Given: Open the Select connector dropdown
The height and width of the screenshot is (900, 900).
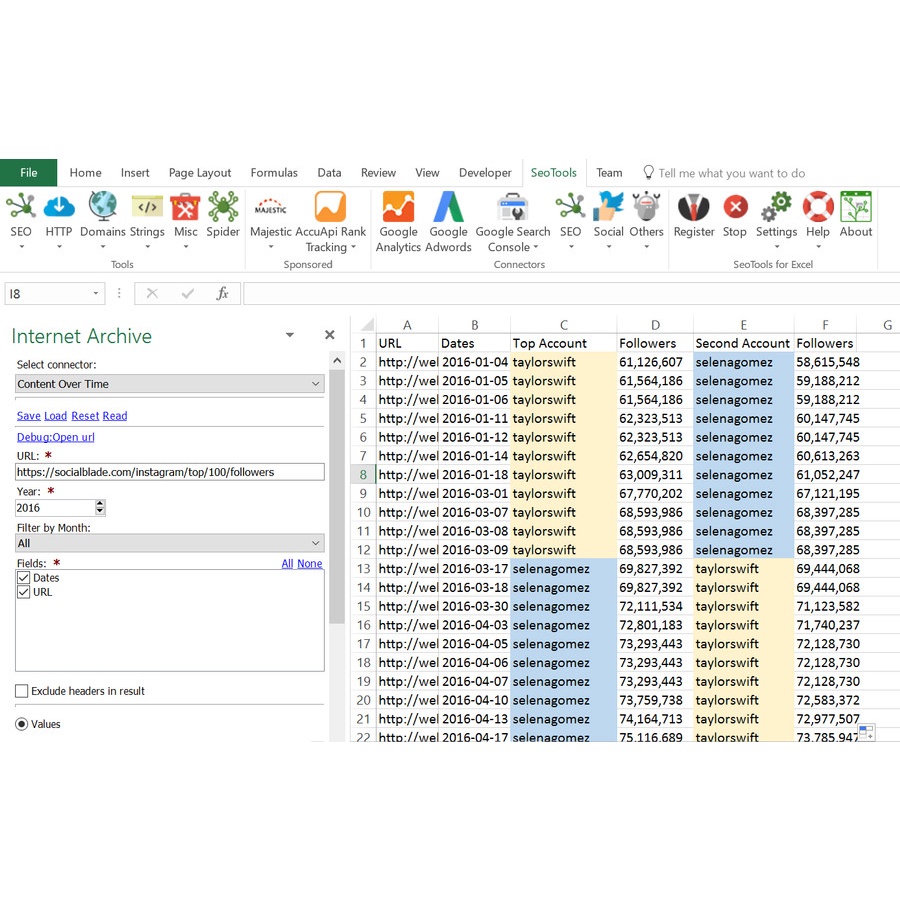Looking at the screenshot, I should point(316,383).
